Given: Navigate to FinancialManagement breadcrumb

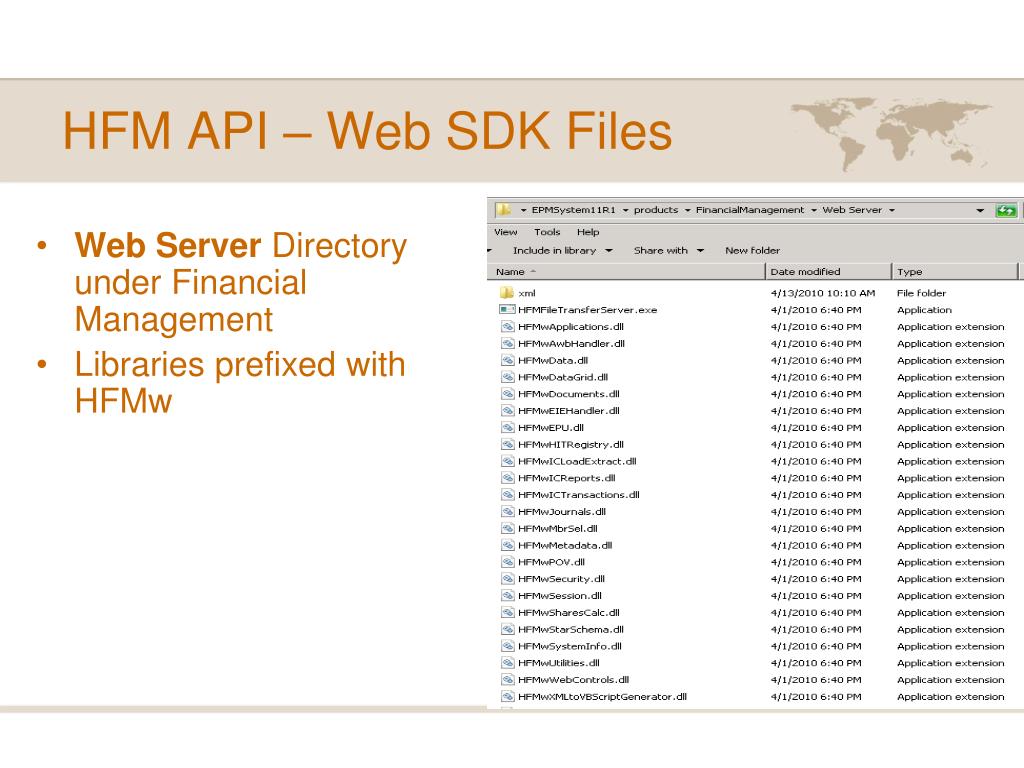Looking at the screenshot, I should coord(750,210).
